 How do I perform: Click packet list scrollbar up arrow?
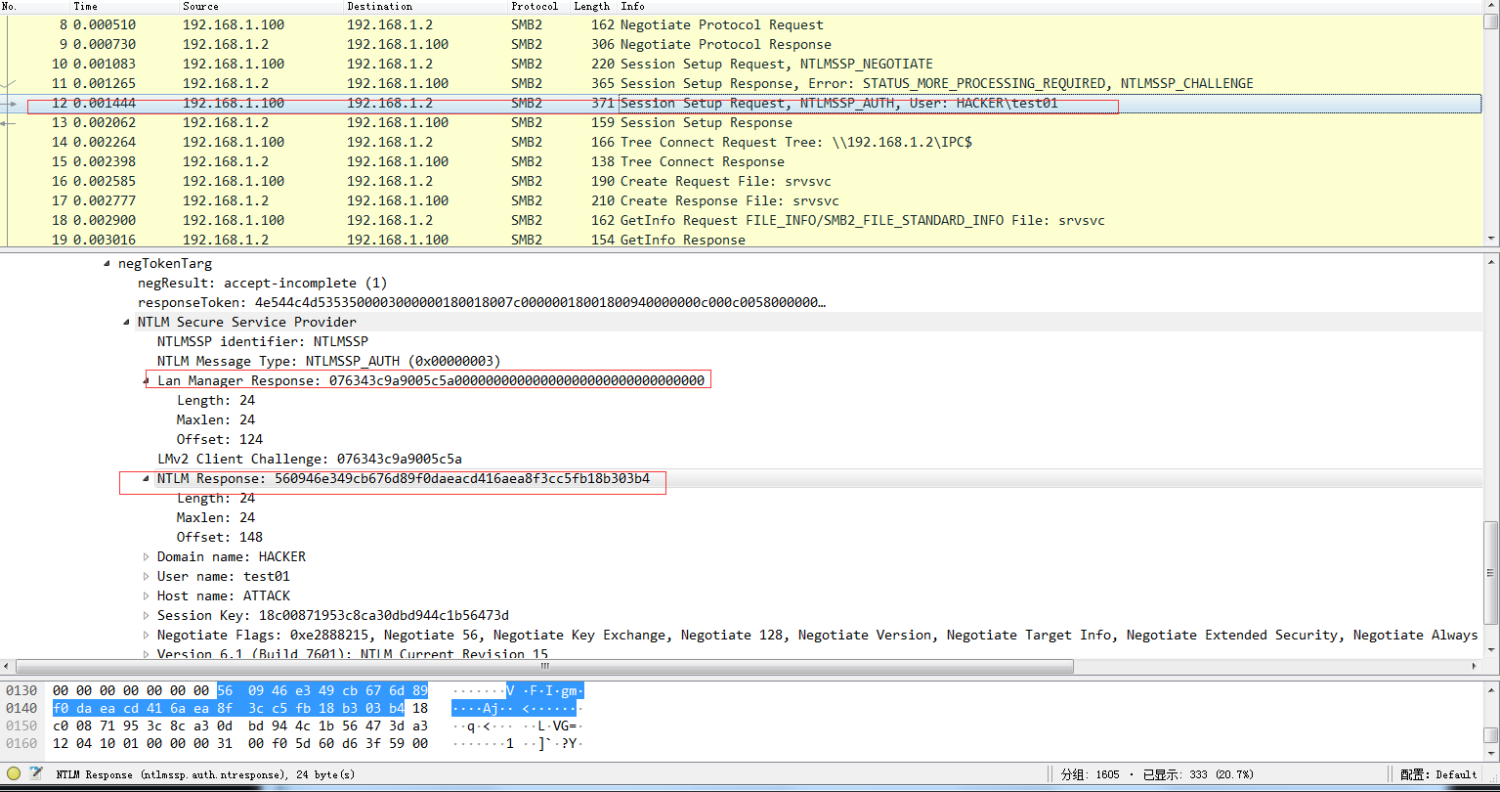tap(1491, 7)
